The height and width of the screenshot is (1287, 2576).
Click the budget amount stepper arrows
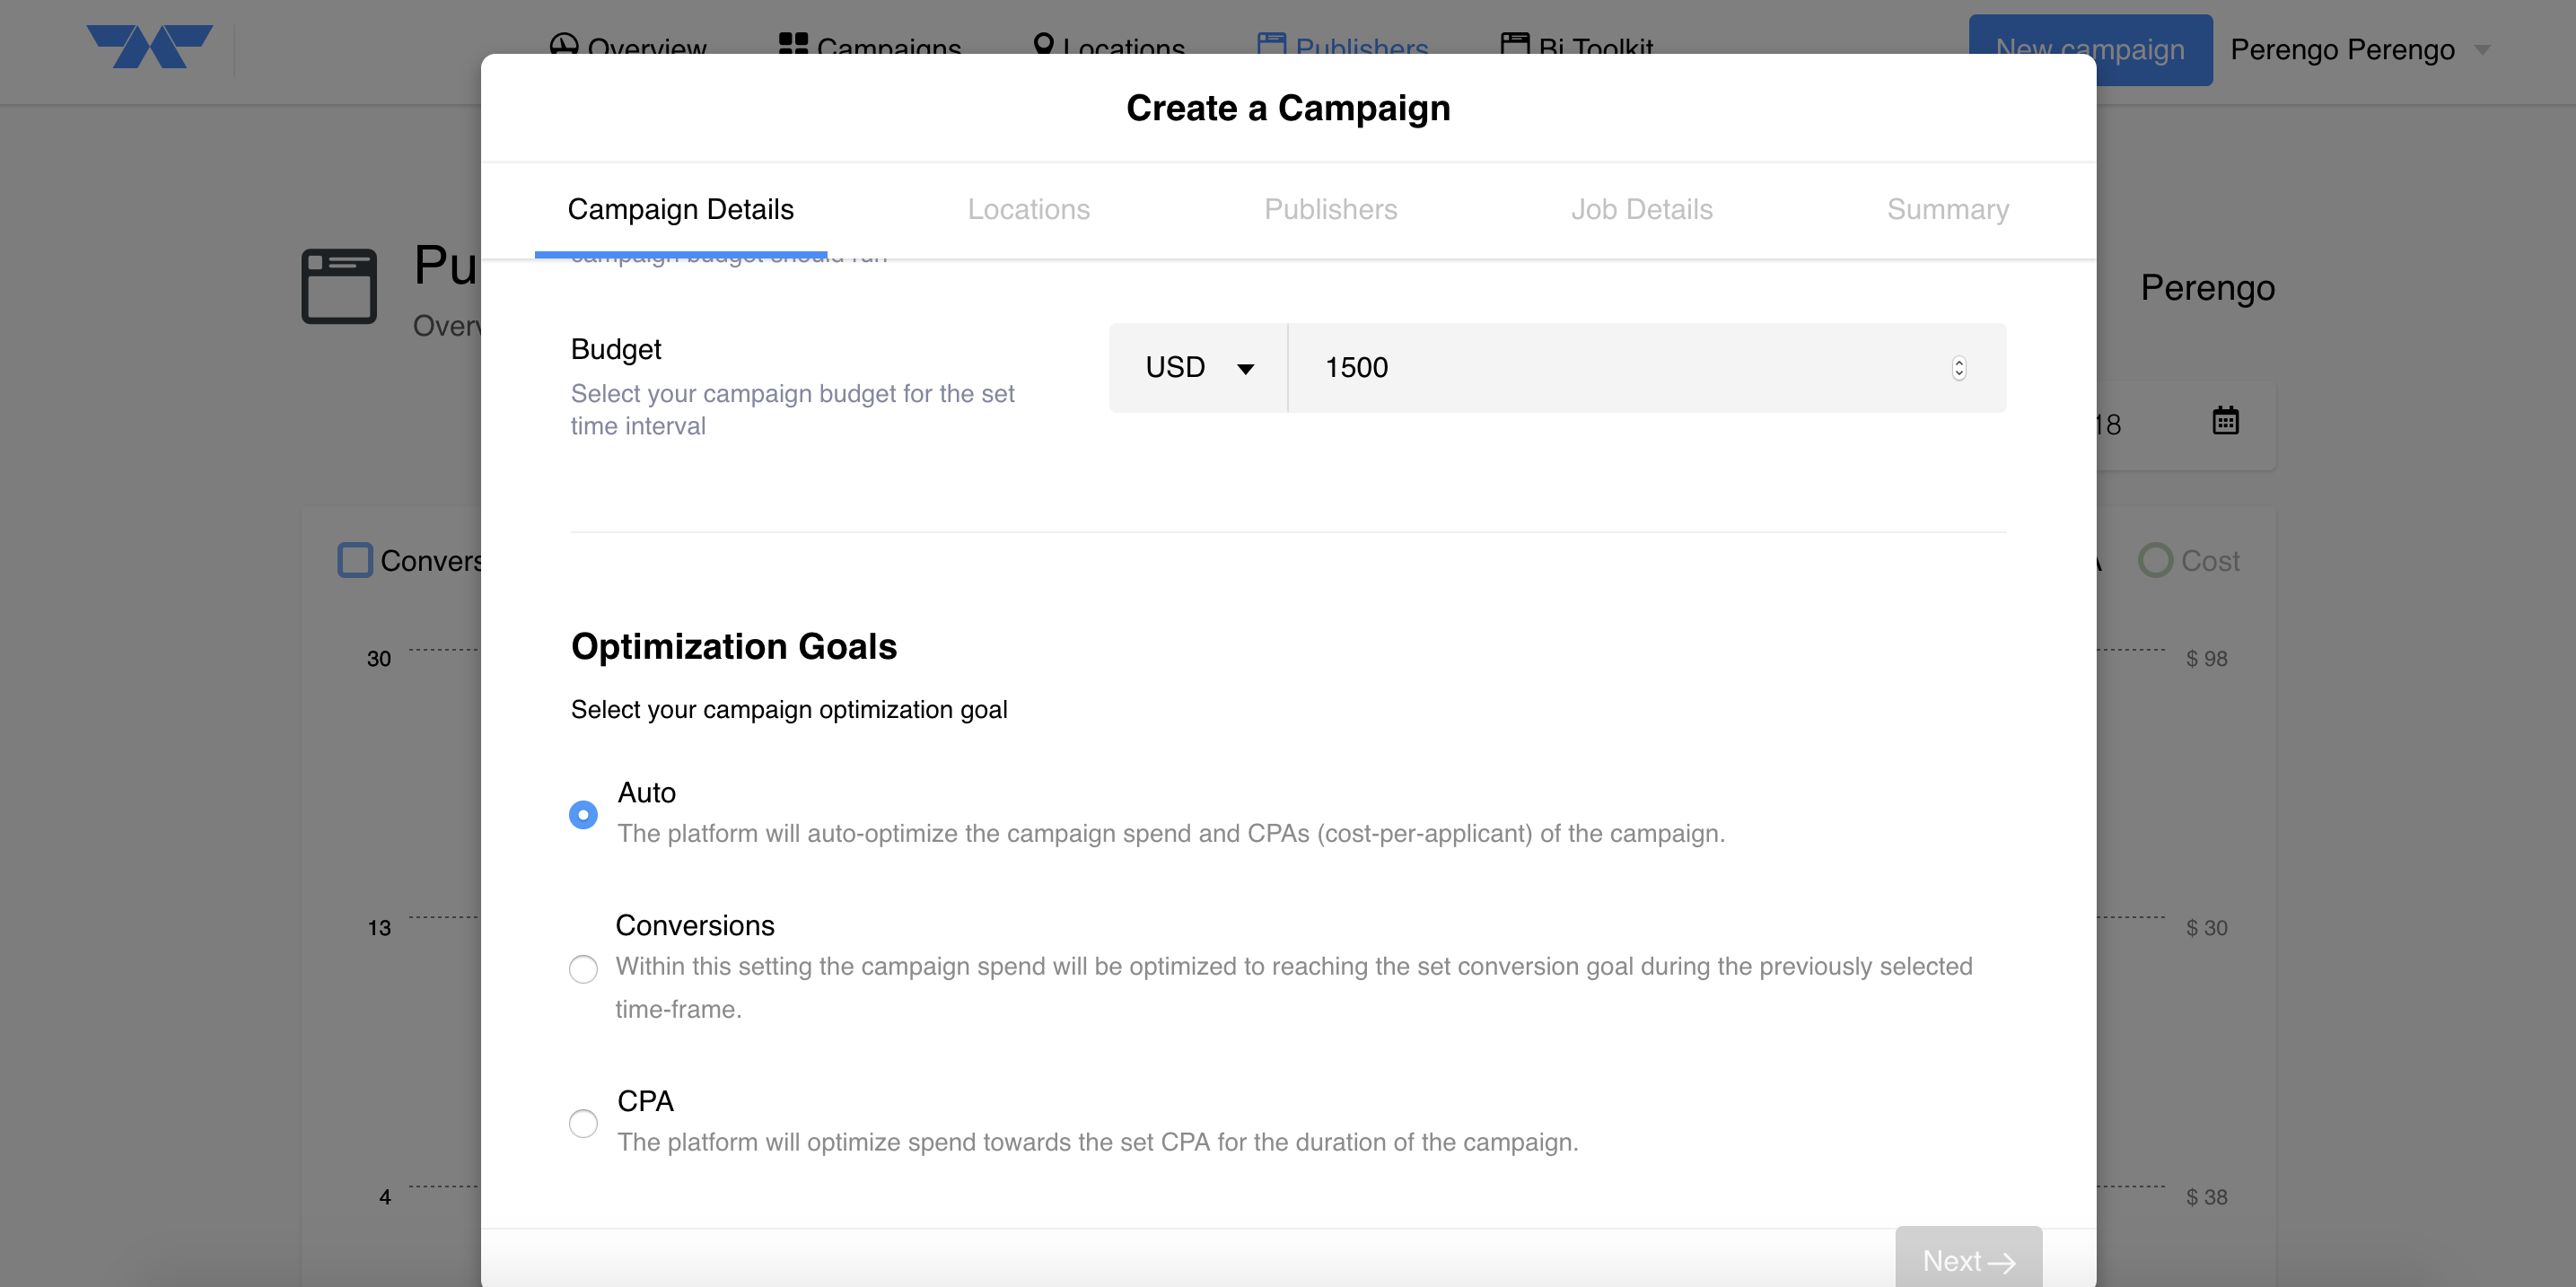[1958, 368]
